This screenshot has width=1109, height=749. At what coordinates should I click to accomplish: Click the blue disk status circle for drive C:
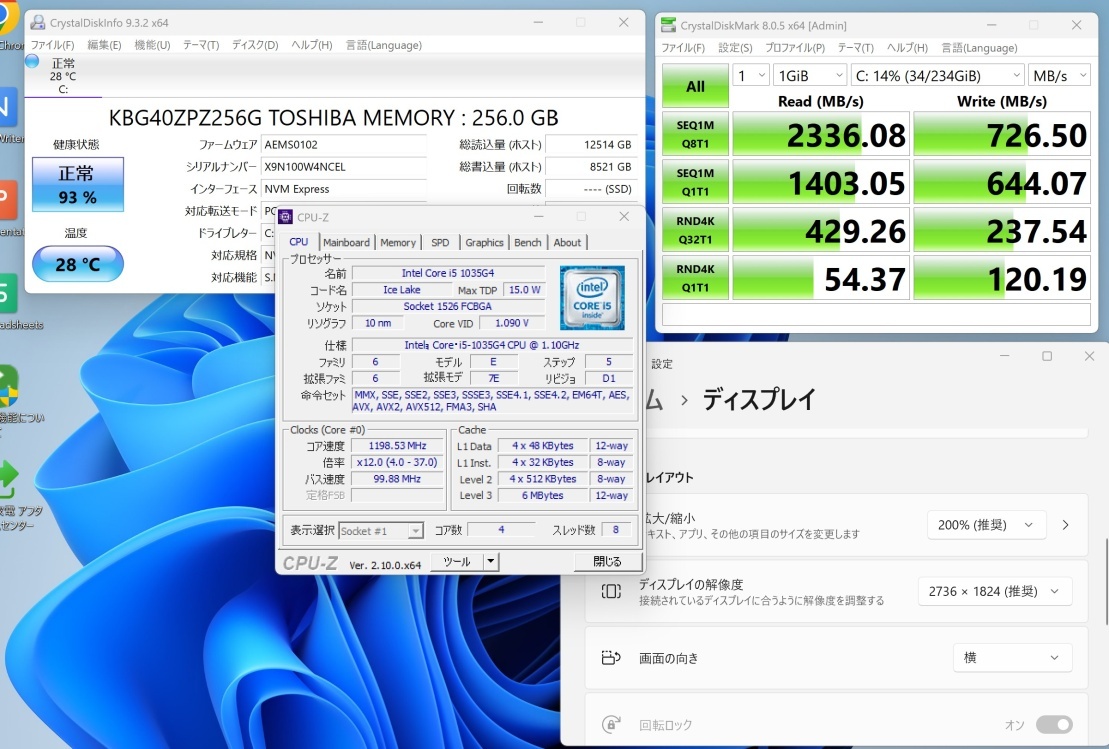32,62
